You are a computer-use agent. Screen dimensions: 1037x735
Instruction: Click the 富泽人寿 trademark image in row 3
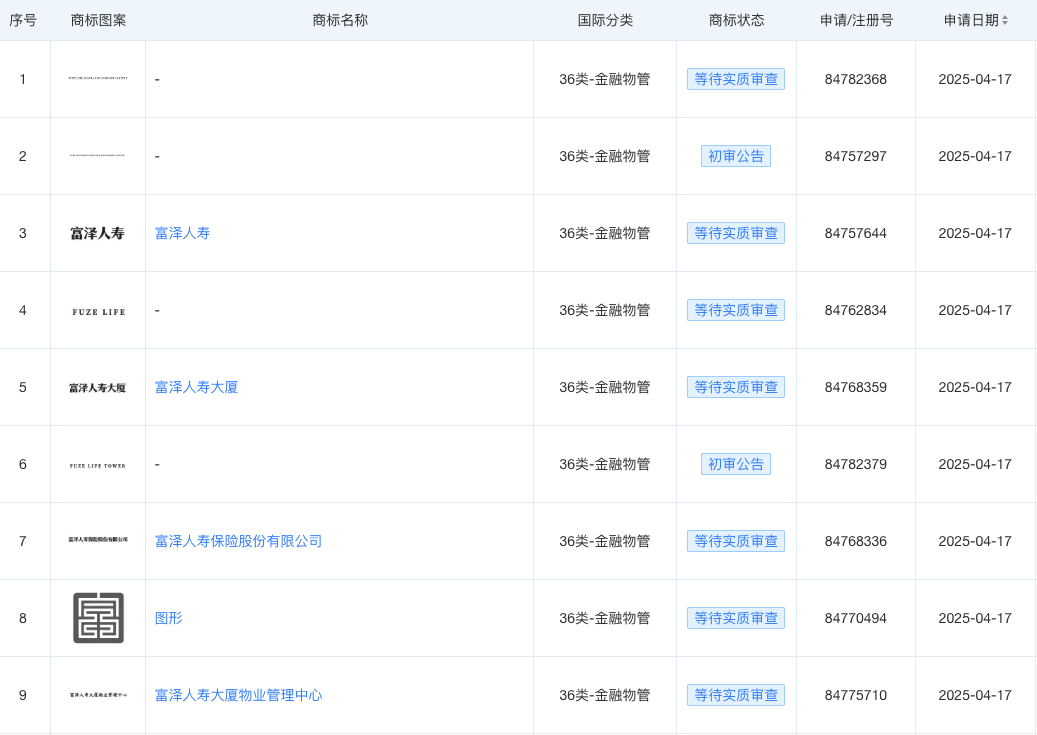click(x=98, y=233)
